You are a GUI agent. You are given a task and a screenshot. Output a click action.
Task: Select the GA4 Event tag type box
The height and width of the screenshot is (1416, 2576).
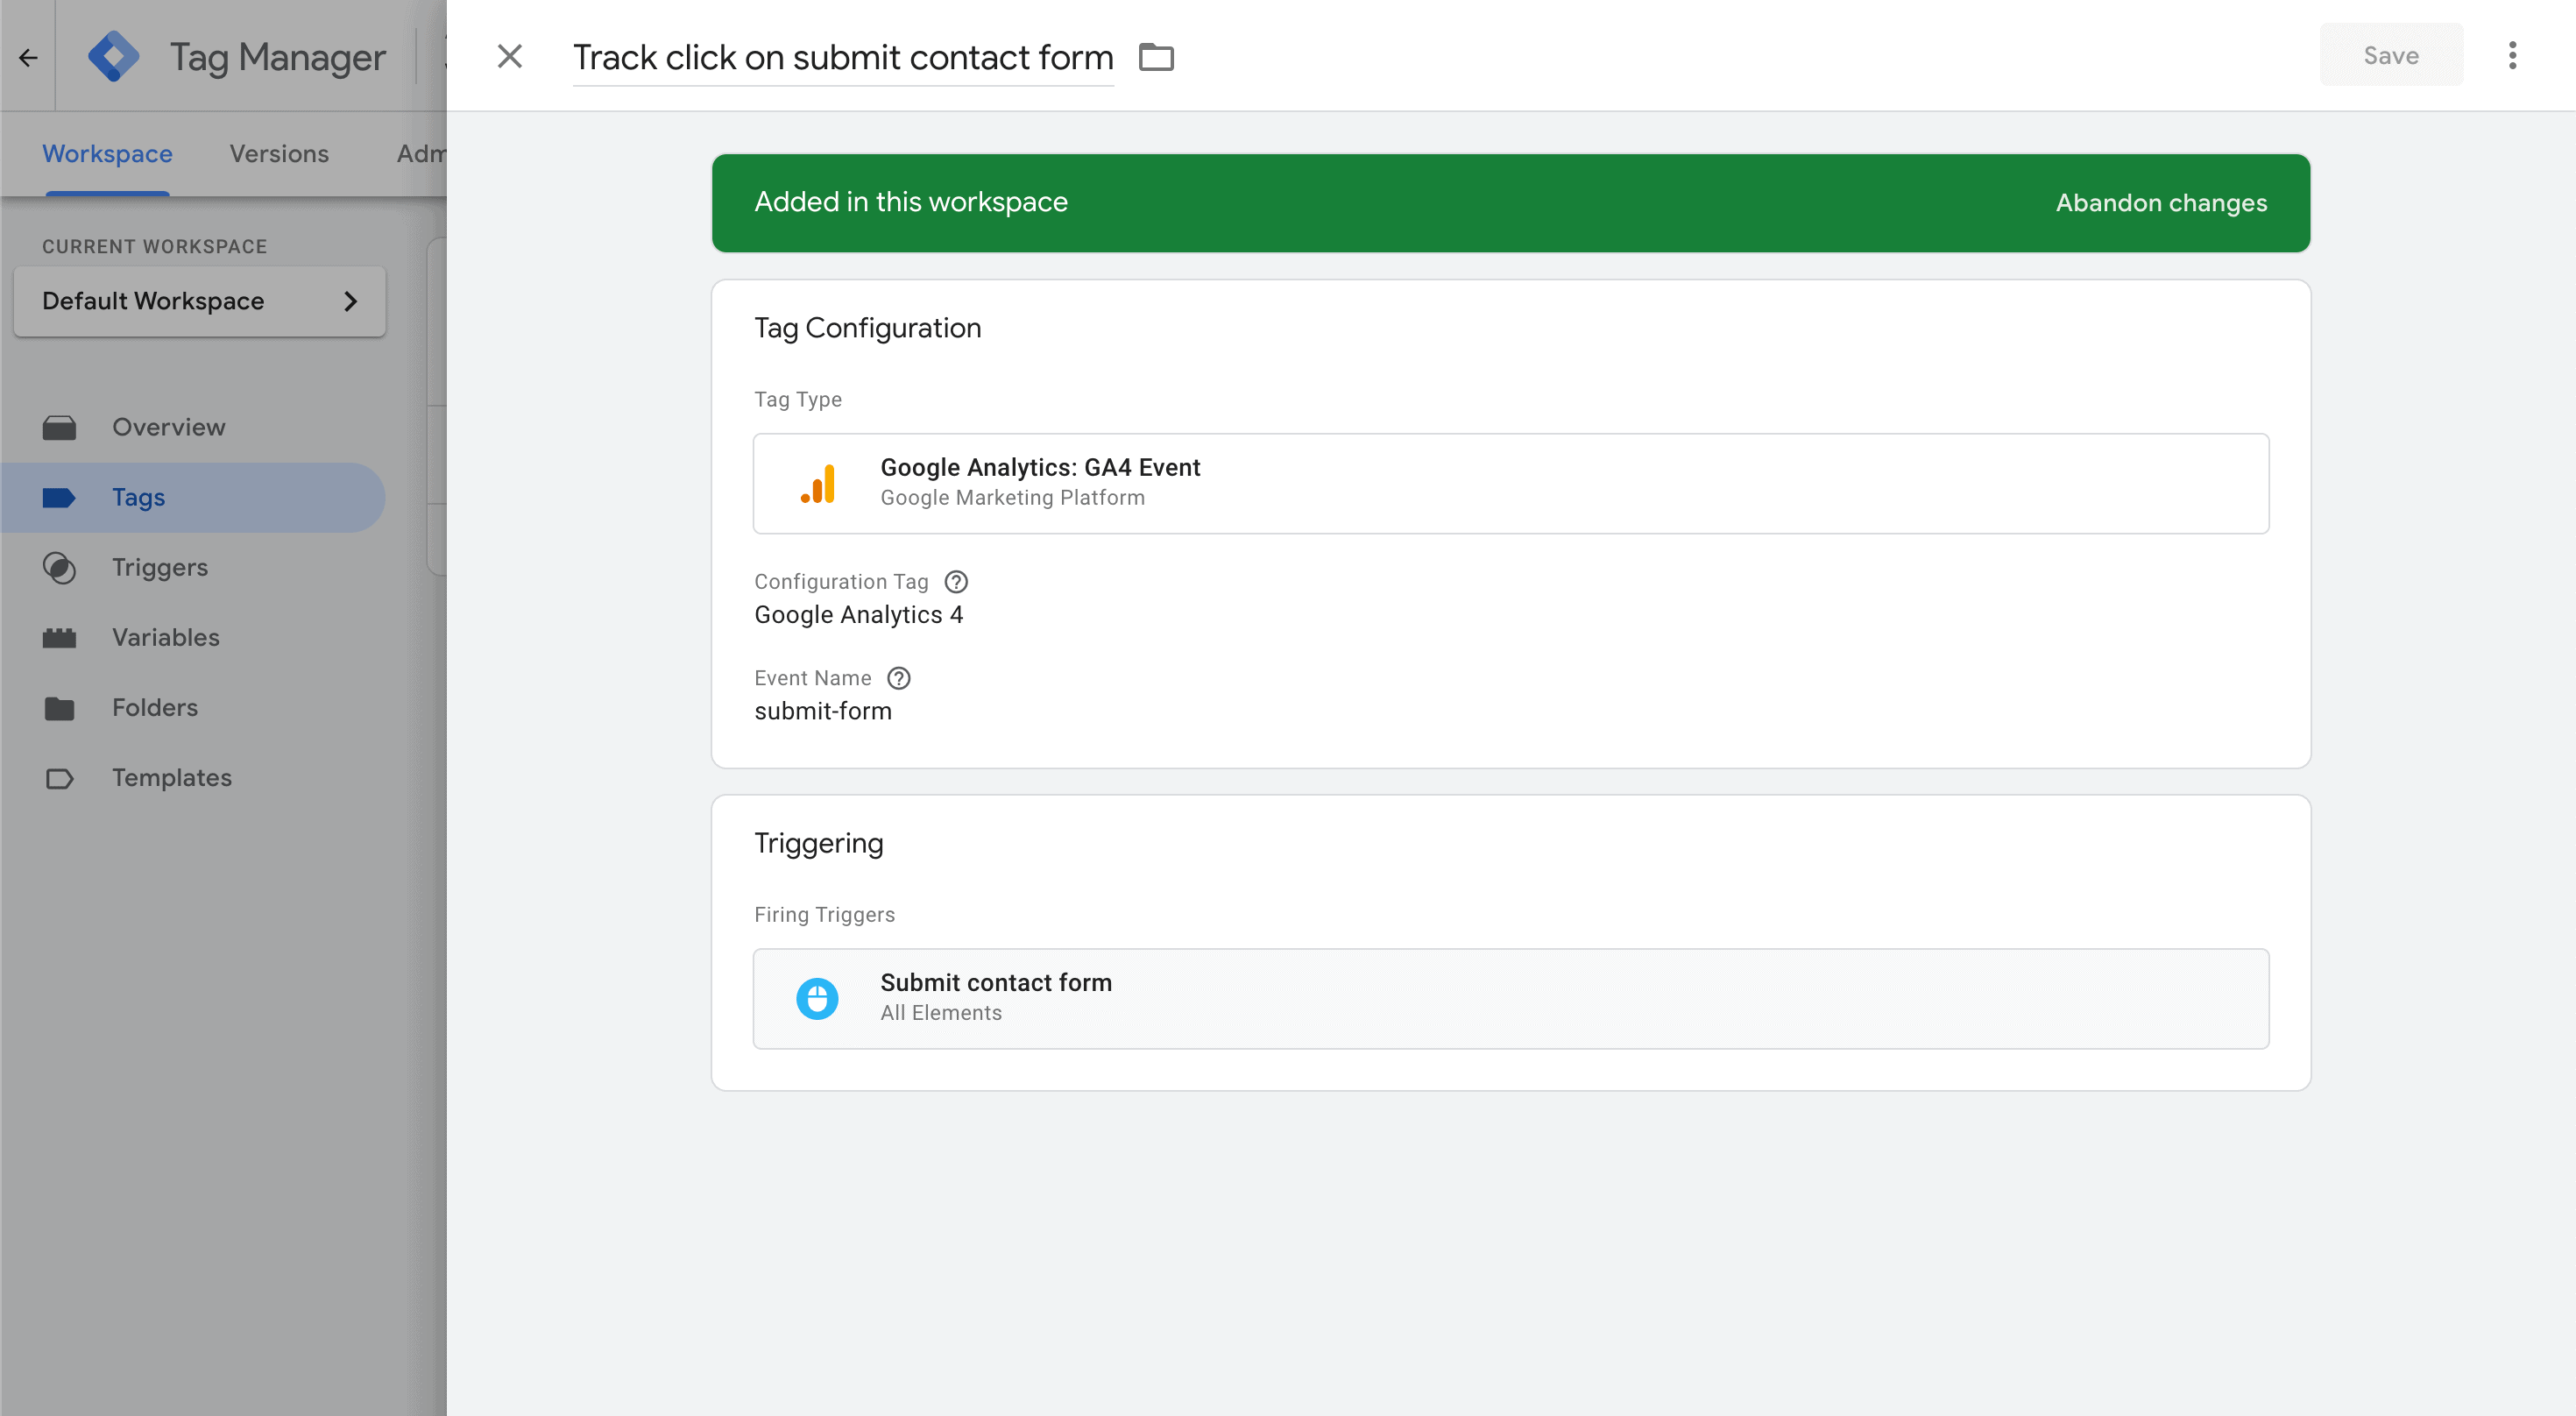1510,483
